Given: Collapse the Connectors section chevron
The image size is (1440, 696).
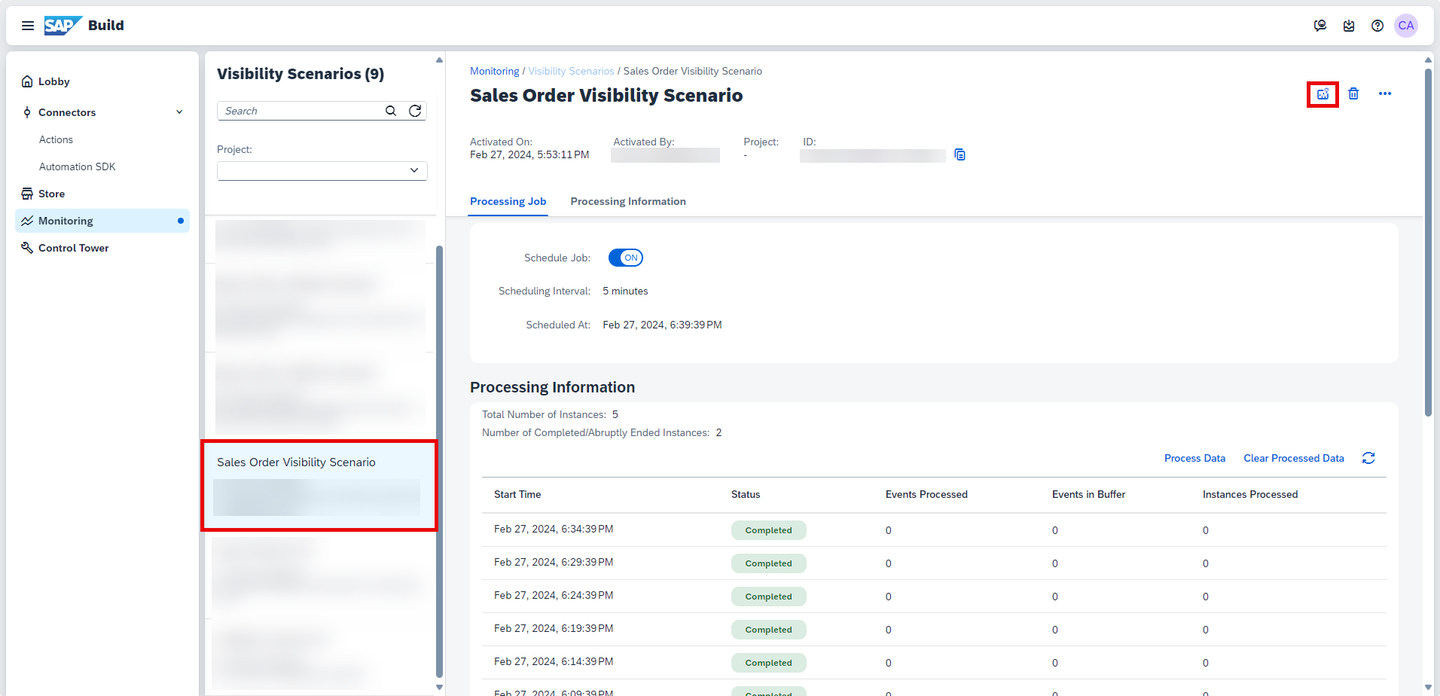Looking at the screenshot, I should [179, 113].
